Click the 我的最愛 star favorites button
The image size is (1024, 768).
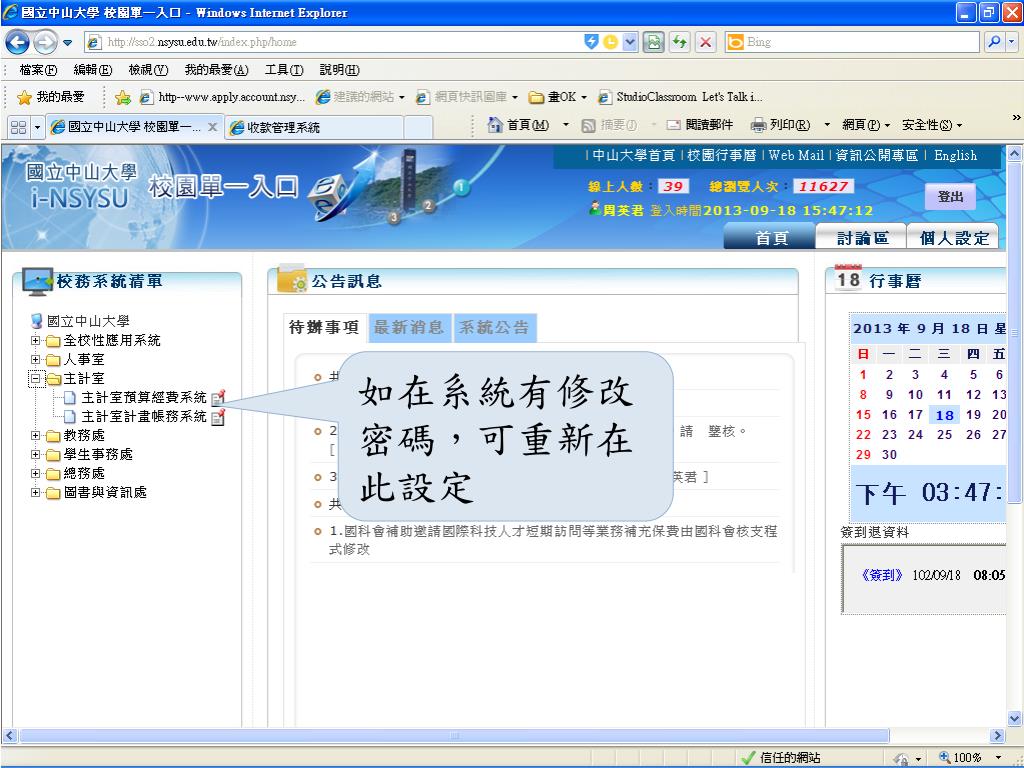[51, 97]
